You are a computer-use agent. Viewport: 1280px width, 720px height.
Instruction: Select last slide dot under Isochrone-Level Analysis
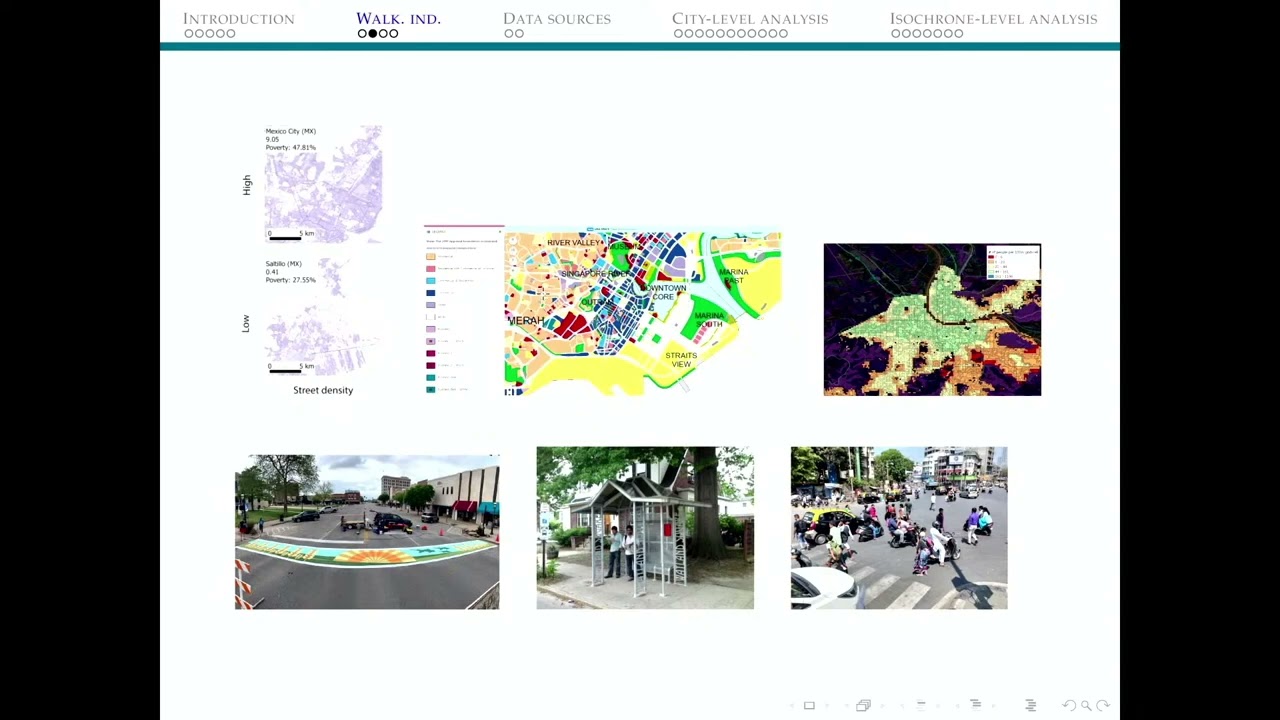958,34
